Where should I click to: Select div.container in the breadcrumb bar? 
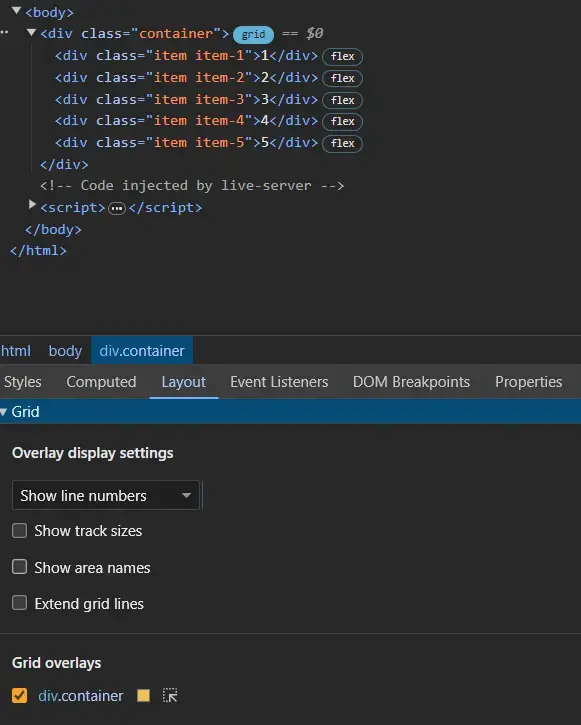(x=142, y=350)
